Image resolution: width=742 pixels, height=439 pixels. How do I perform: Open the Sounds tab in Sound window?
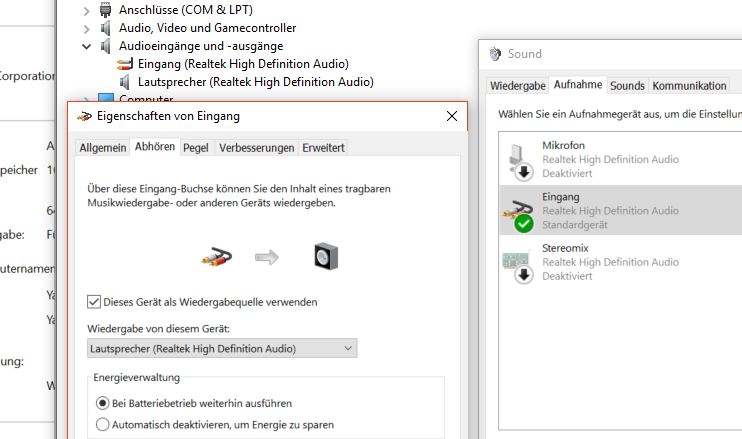point(627,86)
